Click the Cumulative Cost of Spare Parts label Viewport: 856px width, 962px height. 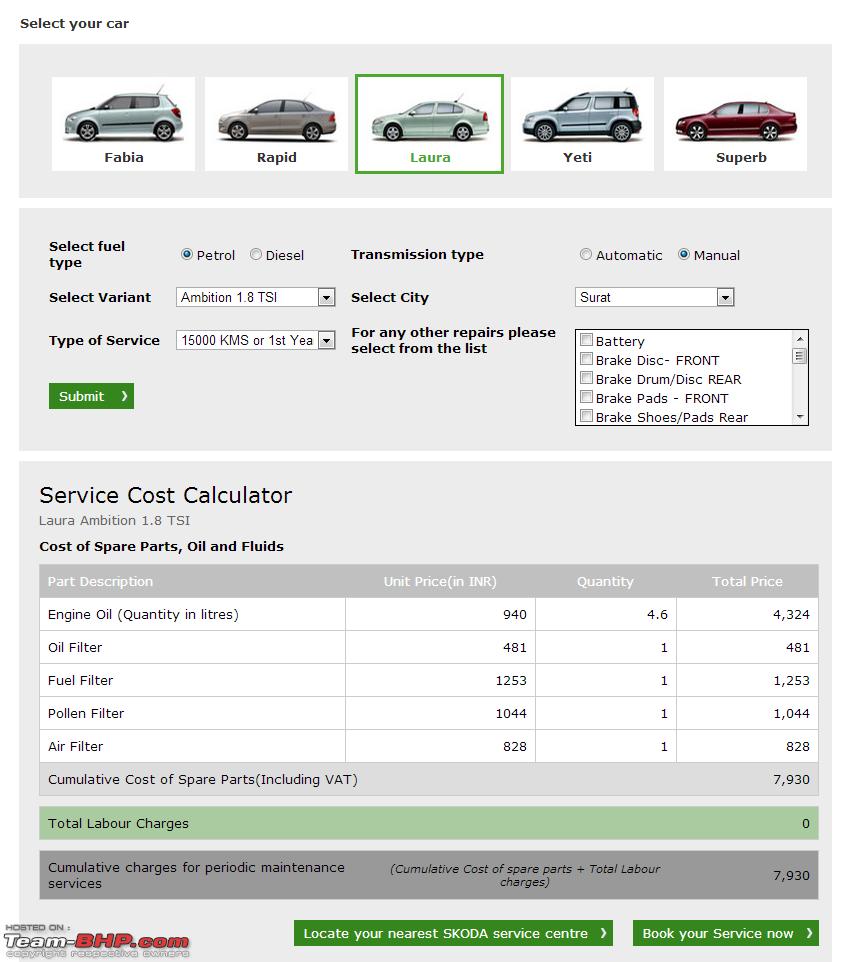pos(202,780)
